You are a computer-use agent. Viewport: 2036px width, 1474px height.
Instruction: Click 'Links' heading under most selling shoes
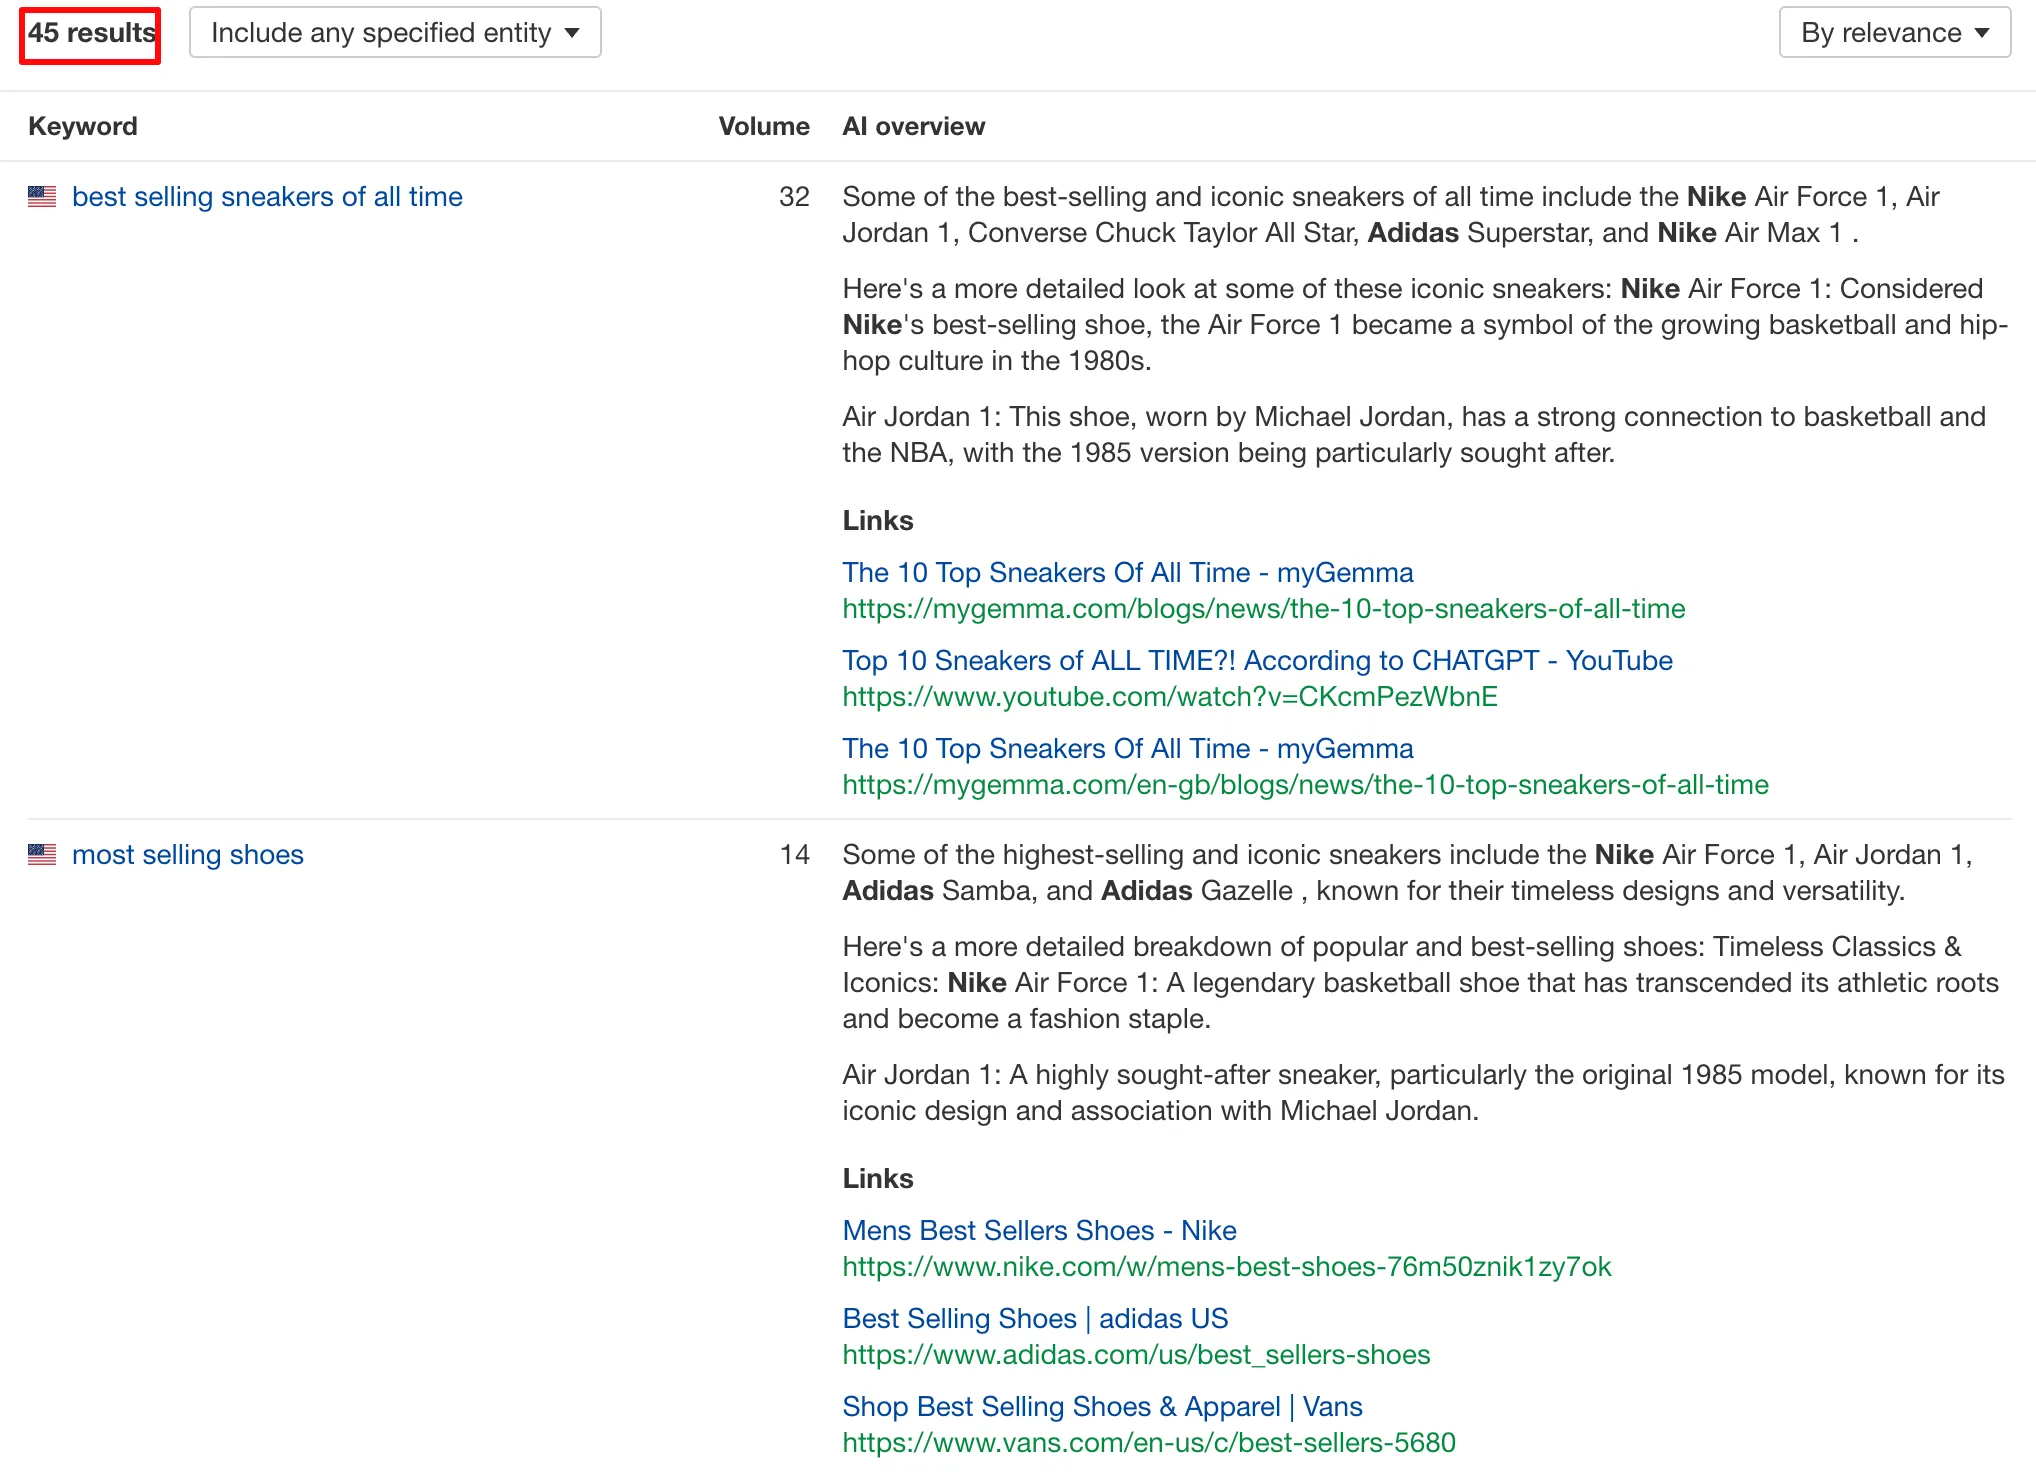pyautogui.click(x=878, y=1179)
